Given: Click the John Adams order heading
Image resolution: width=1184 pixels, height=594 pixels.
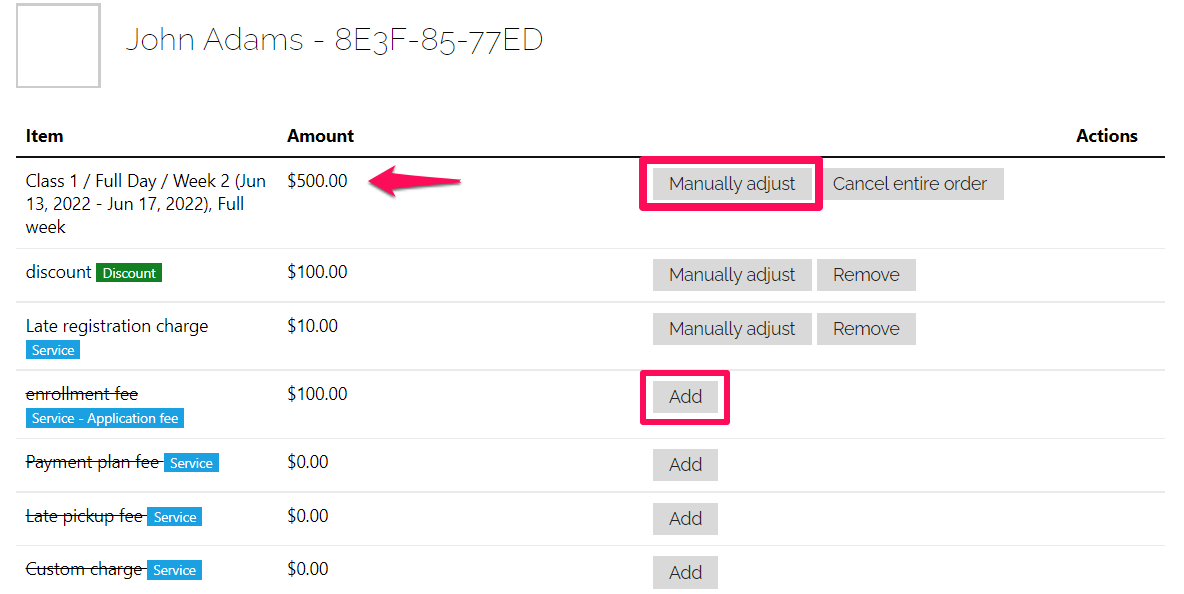Looking at the screenshot, I should pyautogui.click(x=334, y=40).
